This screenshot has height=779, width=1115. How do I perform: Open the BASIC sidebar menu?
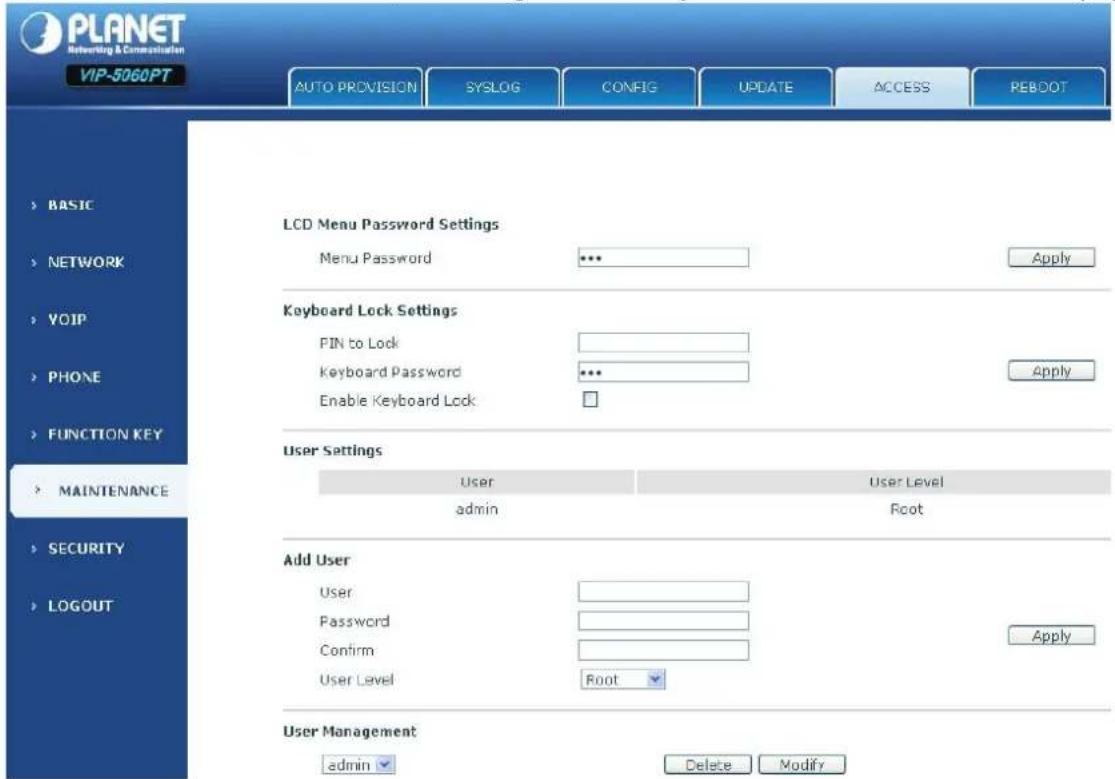tap(70, 205)
